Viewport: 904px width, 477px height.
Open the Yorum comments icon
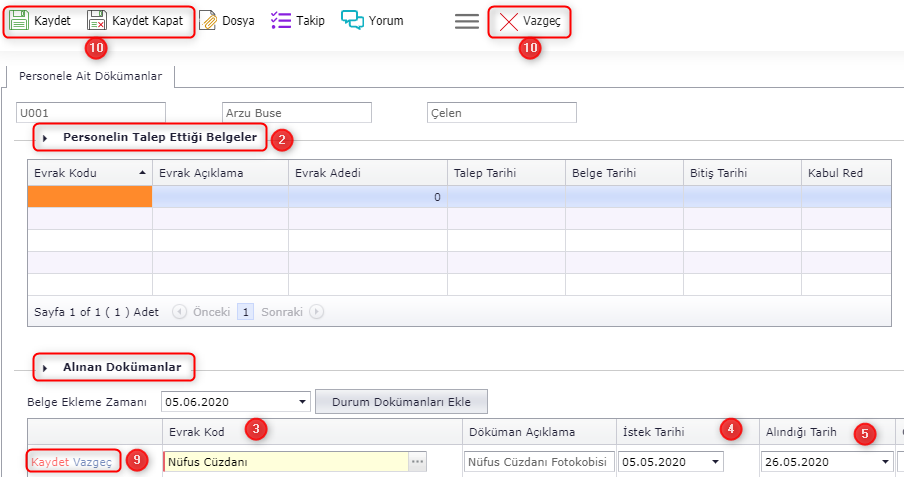(x=352, y=20)
